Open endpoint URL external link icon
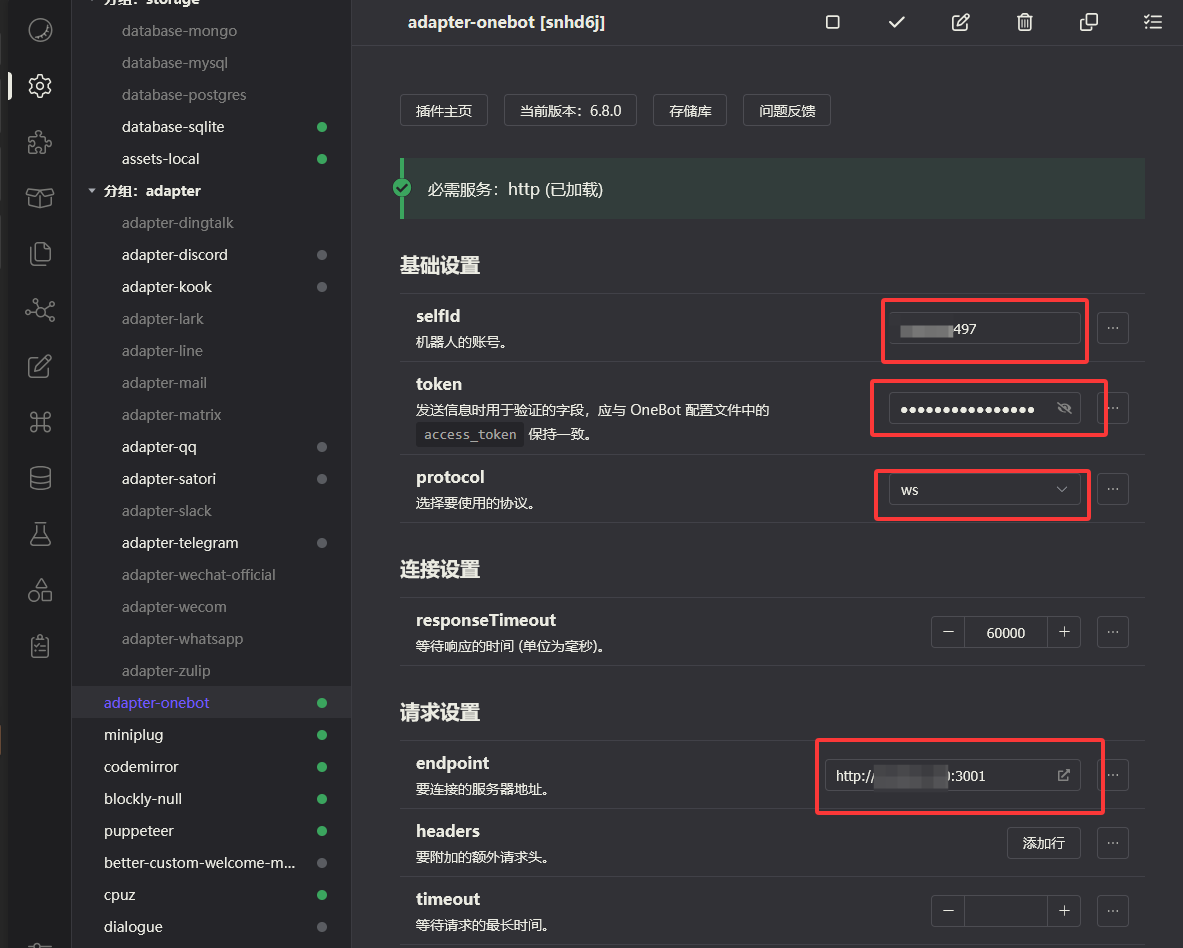Viewport: 1183px width, 948px height. (1064, 775)
